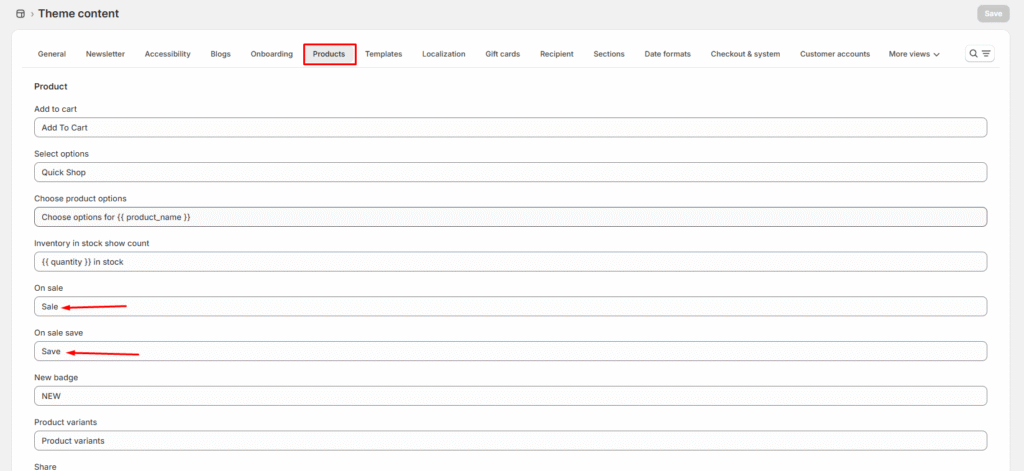Focus the Select options field with Quick Shop

point(510,172)
